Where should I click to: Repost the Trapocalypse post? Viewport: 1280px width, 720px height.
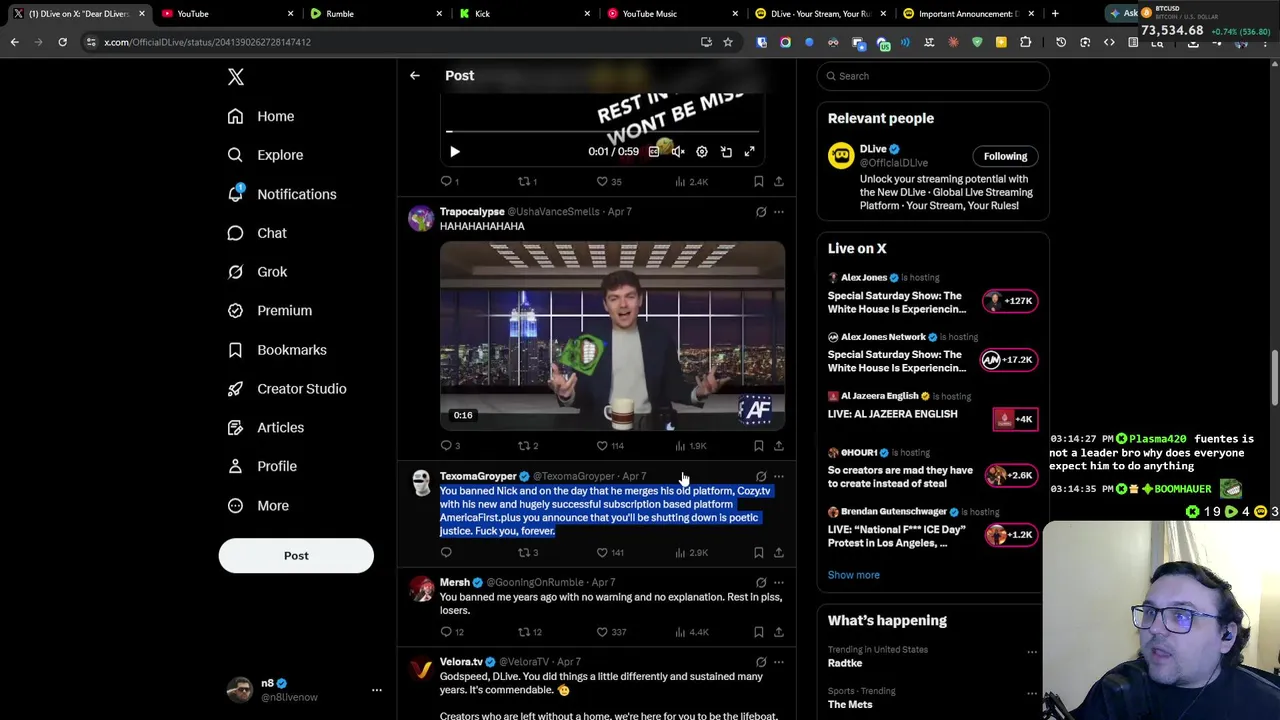tap(528, 446)
